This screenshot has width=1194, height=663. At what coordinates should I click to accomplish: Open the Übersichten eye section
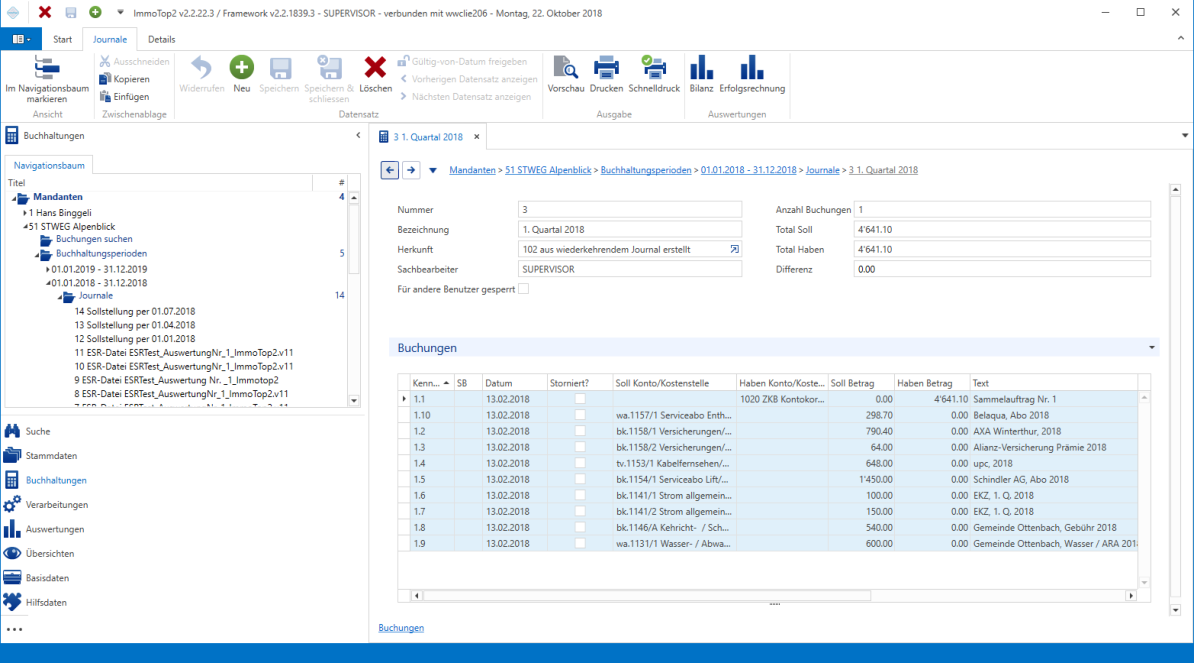click(x=12, y=553)
